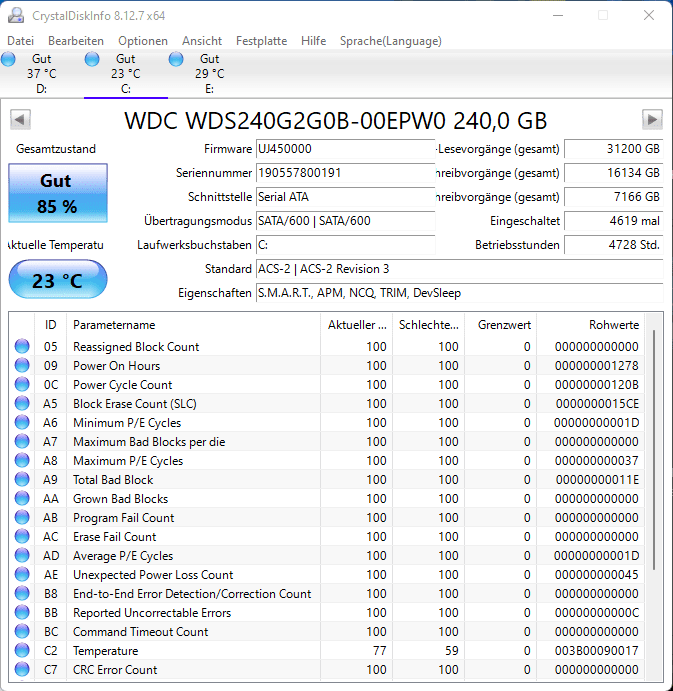Click status icon of CRC Error Count row

point(22,669)
